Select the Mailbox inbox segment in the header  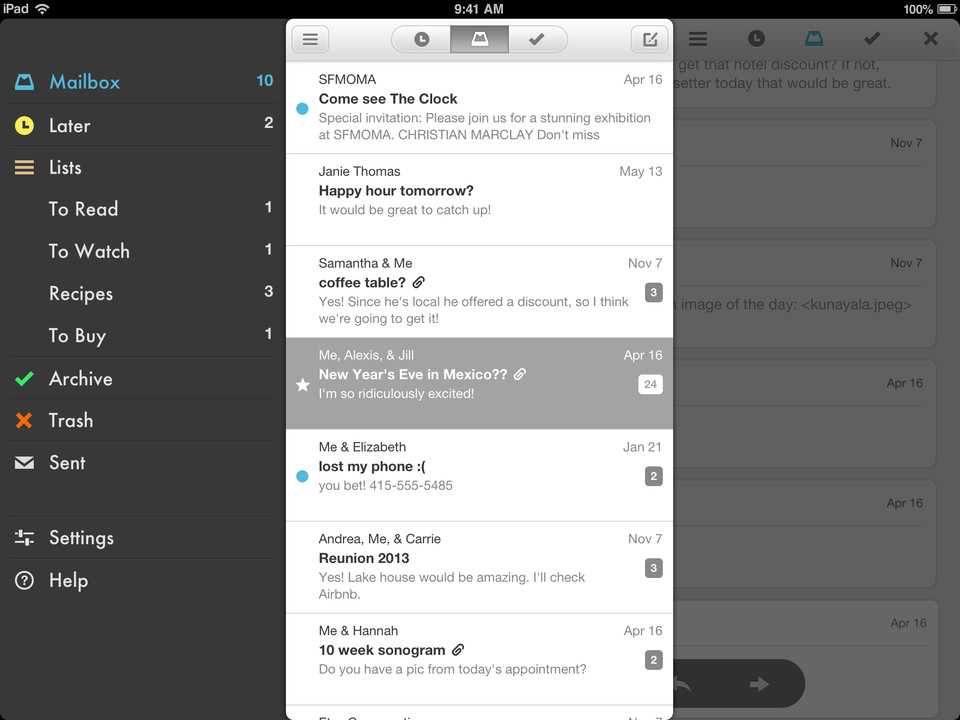click(x=479, y=40)
